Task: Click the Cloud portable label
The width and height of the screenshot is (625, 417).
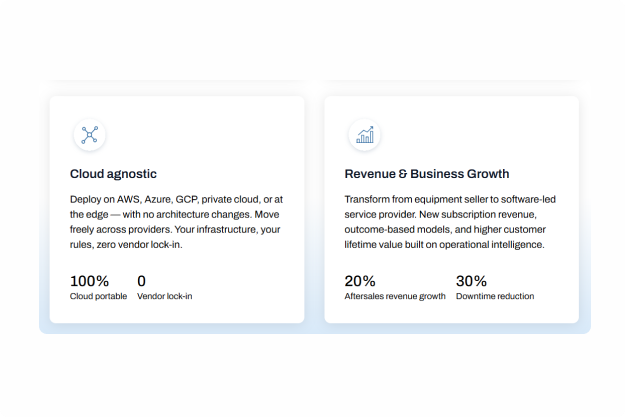Action: [98, 296]
